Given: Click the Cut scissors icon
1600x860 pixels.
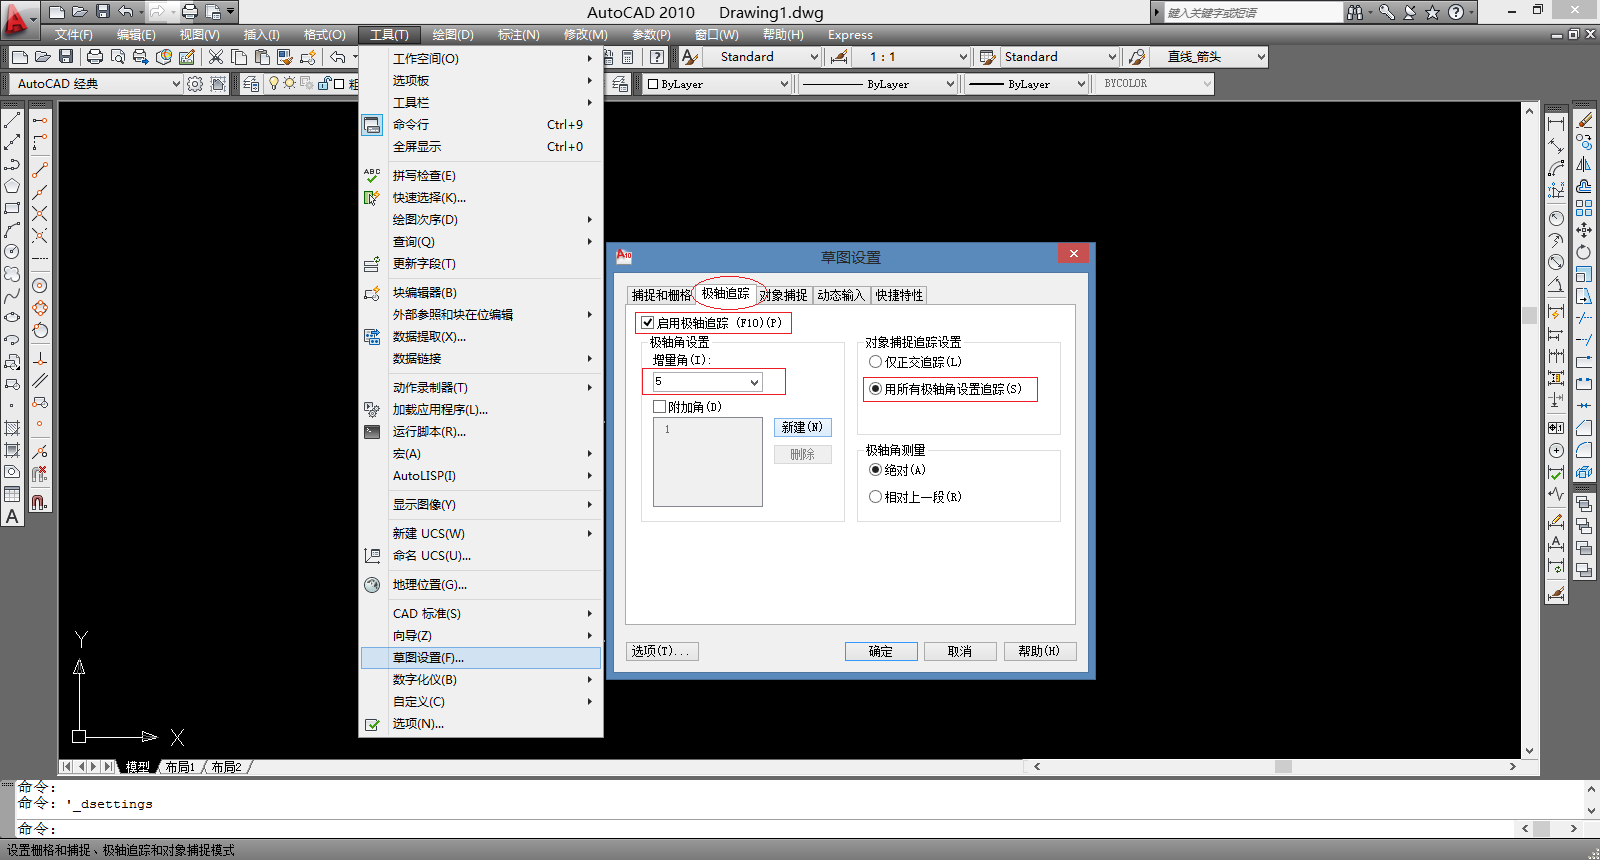Looking at the screenshot, I should click(x=215, y=57).
